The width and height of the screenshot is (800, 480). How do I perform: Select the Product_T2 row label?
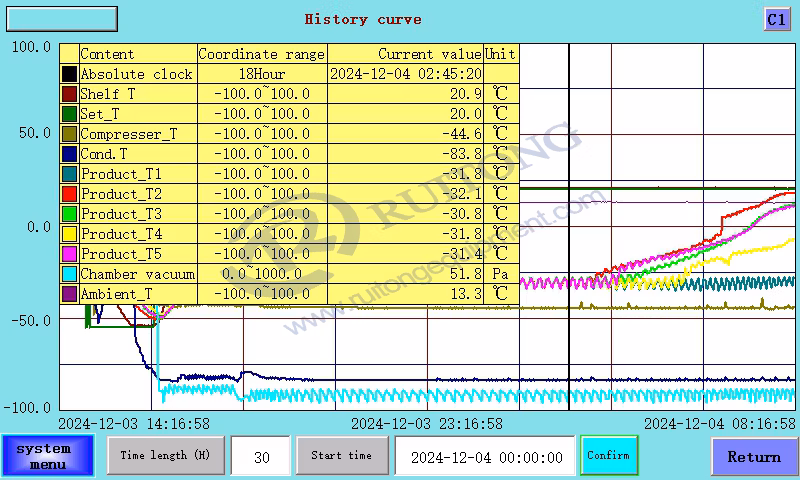click(121, 194)
